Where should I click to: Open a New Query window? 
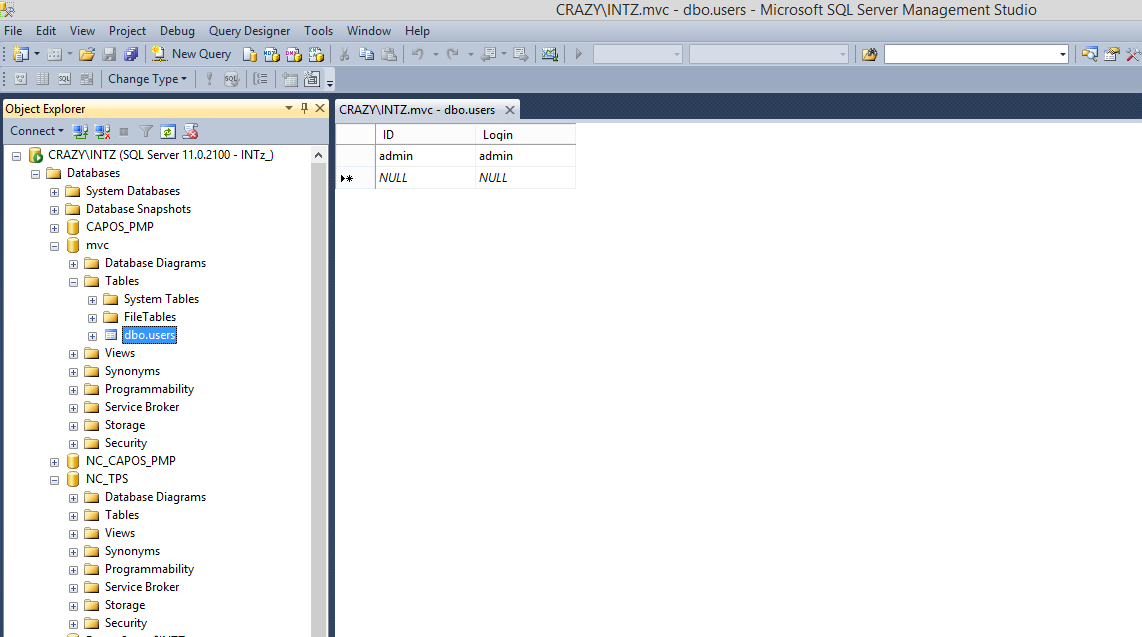pos(192,54)
